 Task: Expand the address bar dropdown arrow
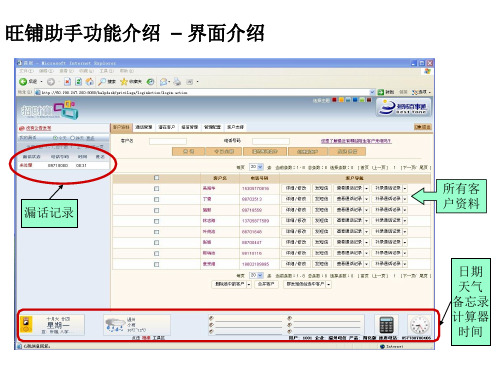click(x=372, y=92)
